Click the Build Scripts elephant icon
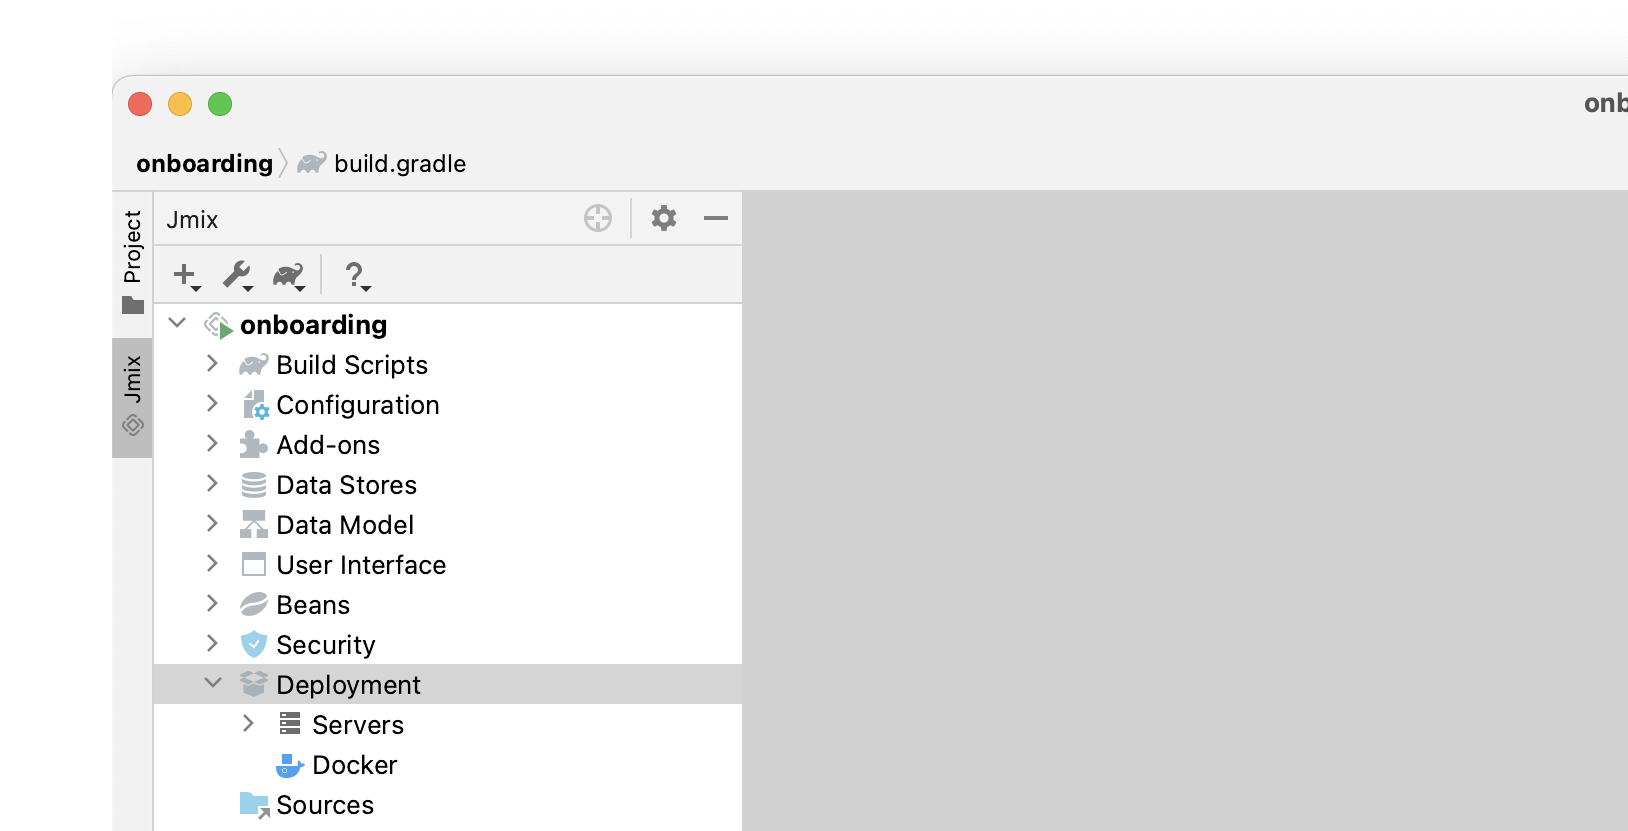The height and width of the screenshot is (831, 1628). click(x=254, y=365)
